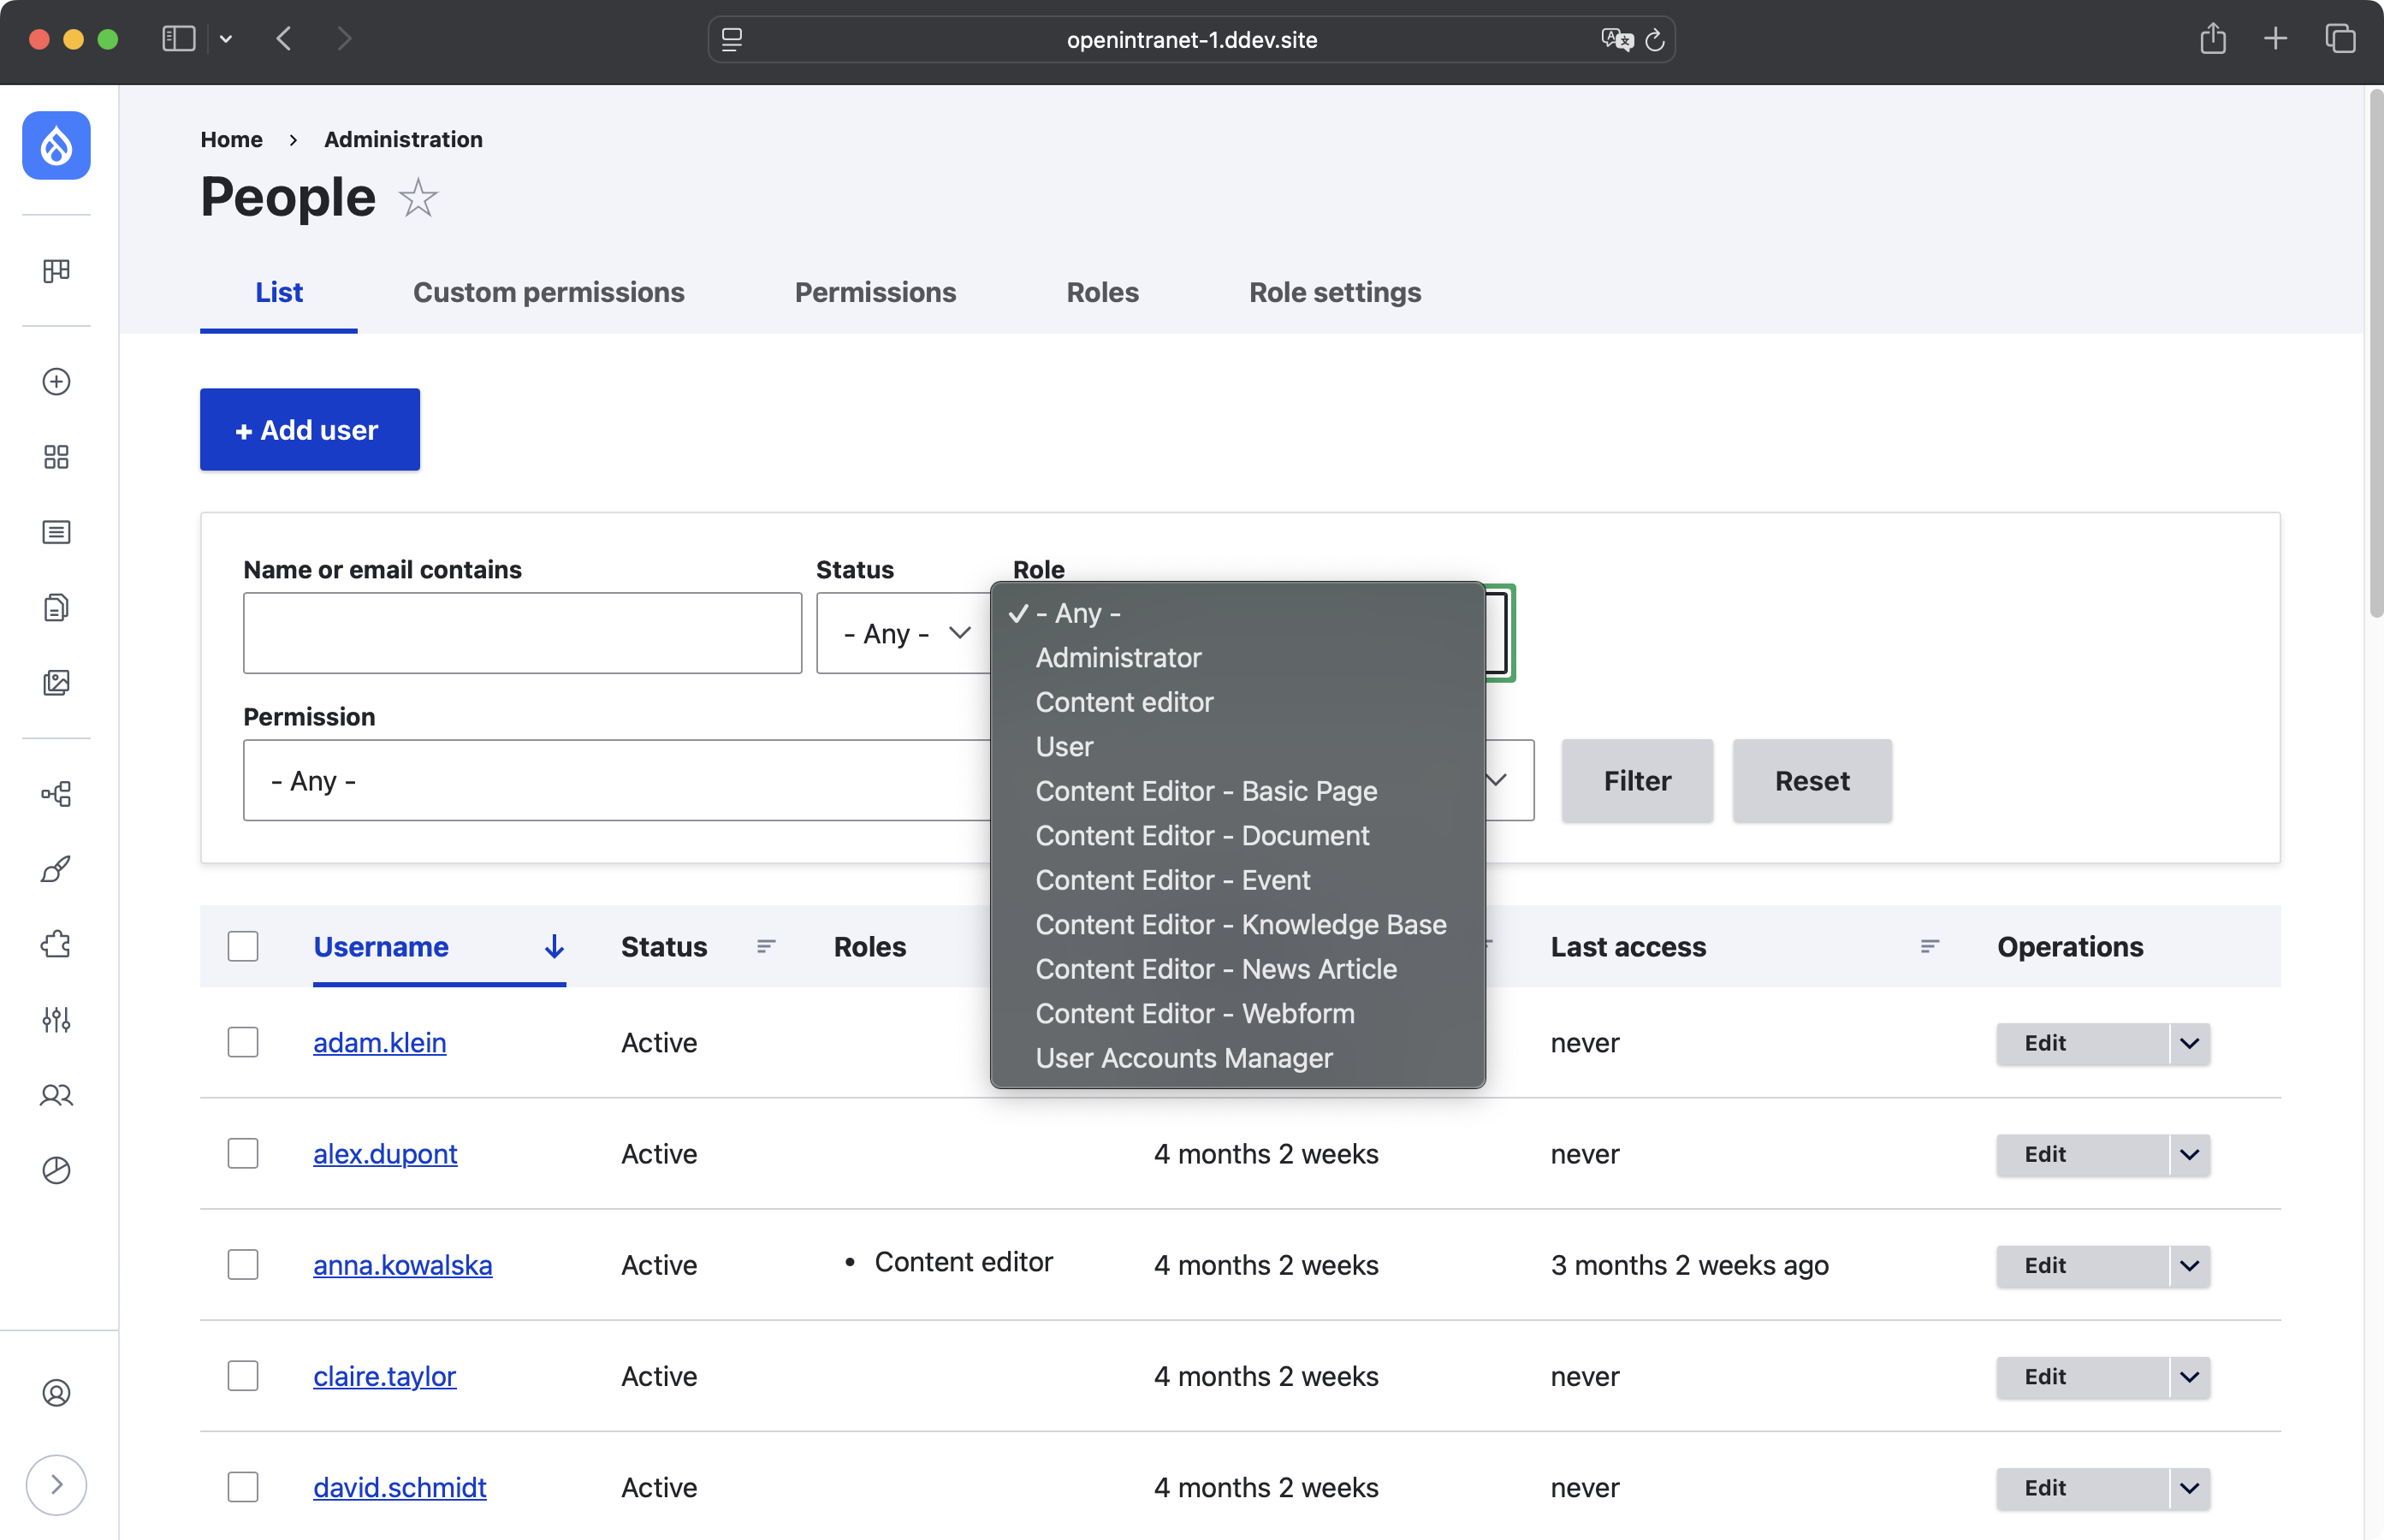The width and height of the screenshot is (2384, 1540).
Task: Expand david.schmidt's Edit operations dropdown arrow
Action: pos(2189,1488)
